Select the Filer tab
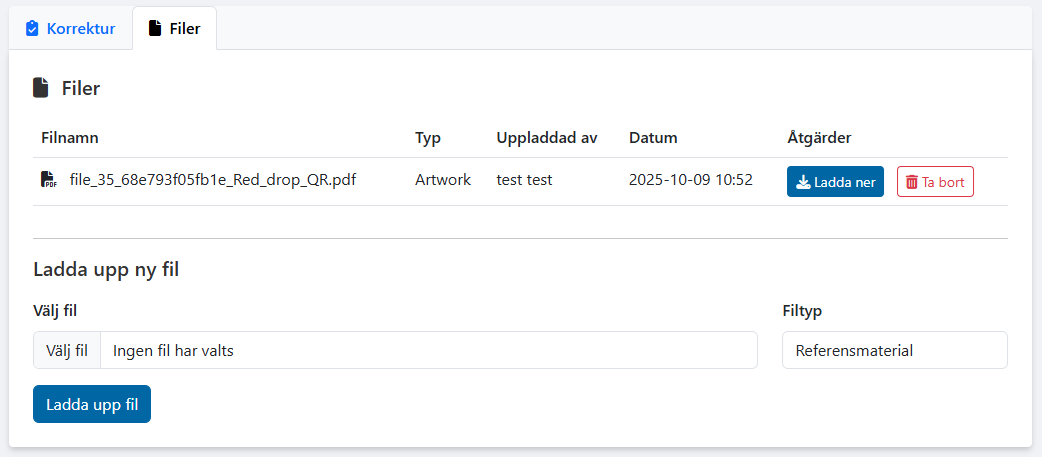1042x457 pixels. [175, 28]
